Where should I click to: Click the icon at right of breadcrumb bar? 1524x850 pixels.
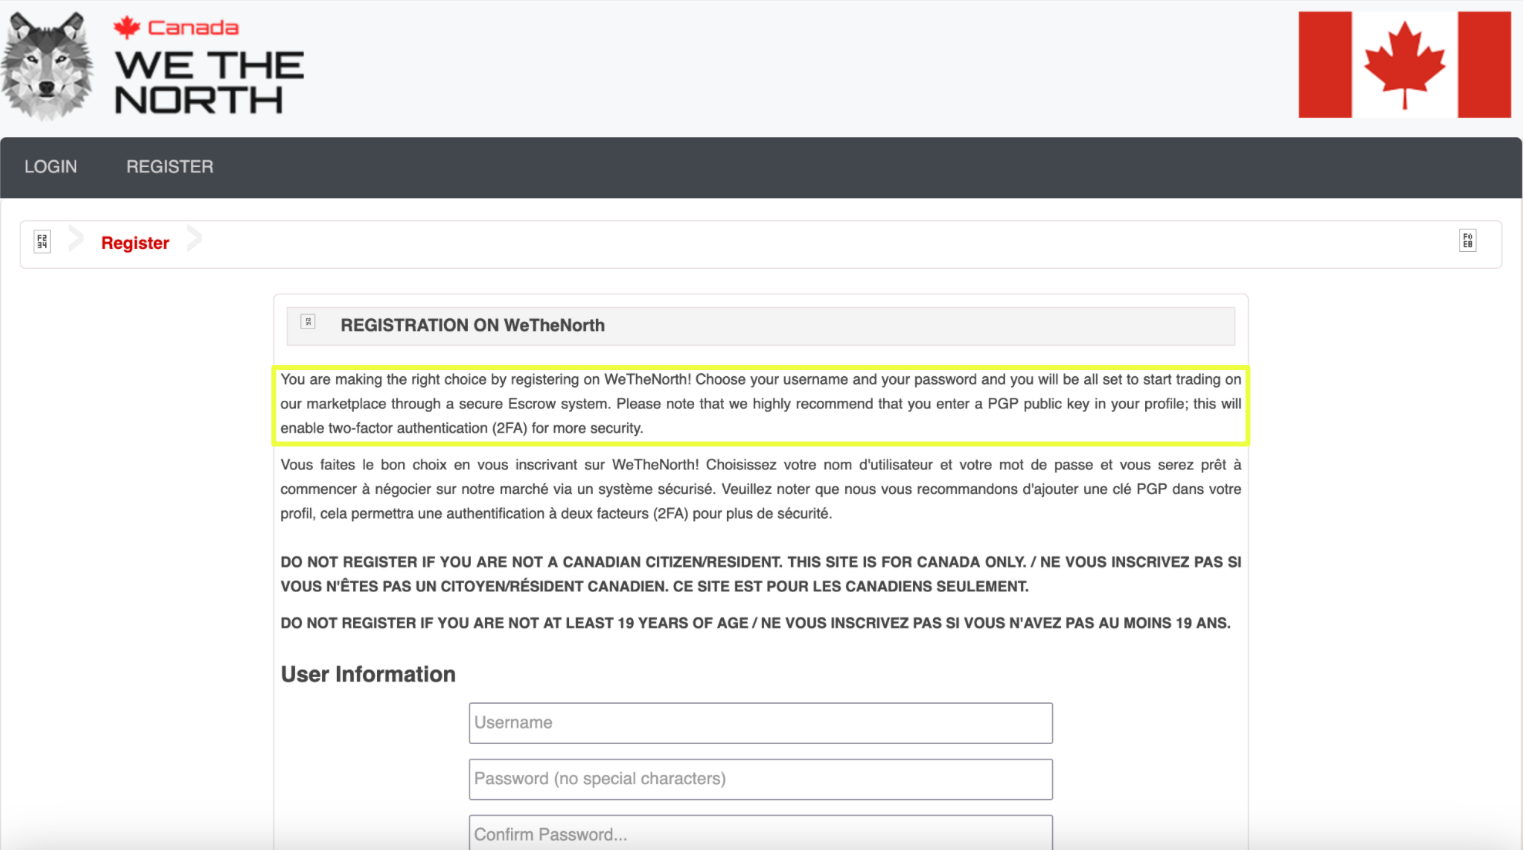(x=1467, y=241)
